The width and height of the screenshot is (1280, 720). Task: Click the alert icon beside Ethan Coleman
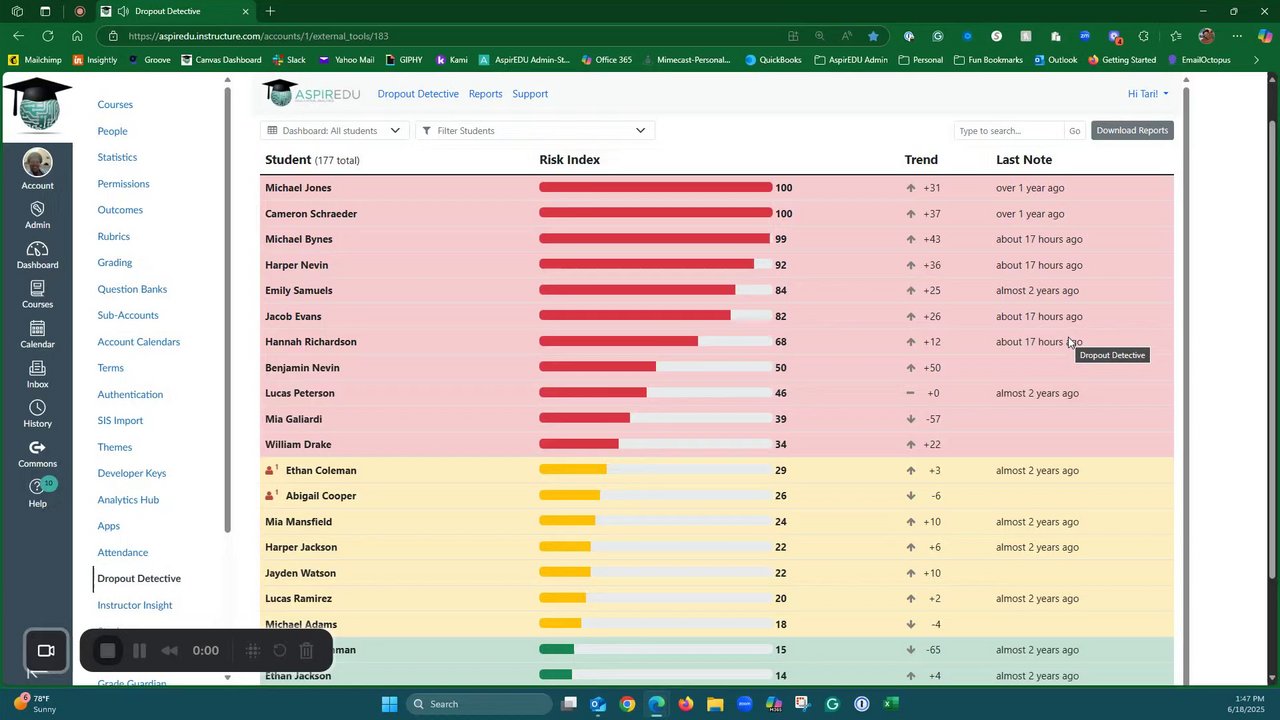click(x=270, y=470)
